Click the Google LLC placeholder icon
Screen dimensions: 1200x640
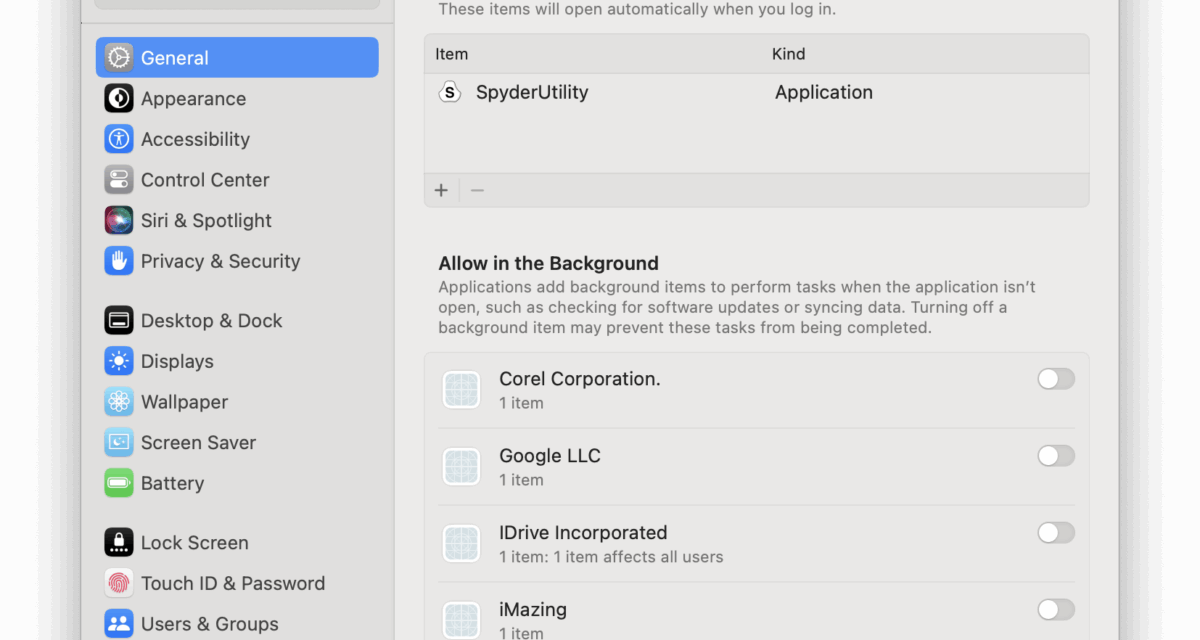coord(462,466)
